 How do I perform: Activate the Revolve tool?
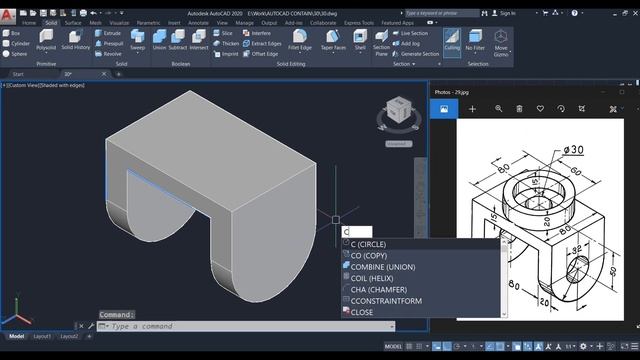point(108,53)
